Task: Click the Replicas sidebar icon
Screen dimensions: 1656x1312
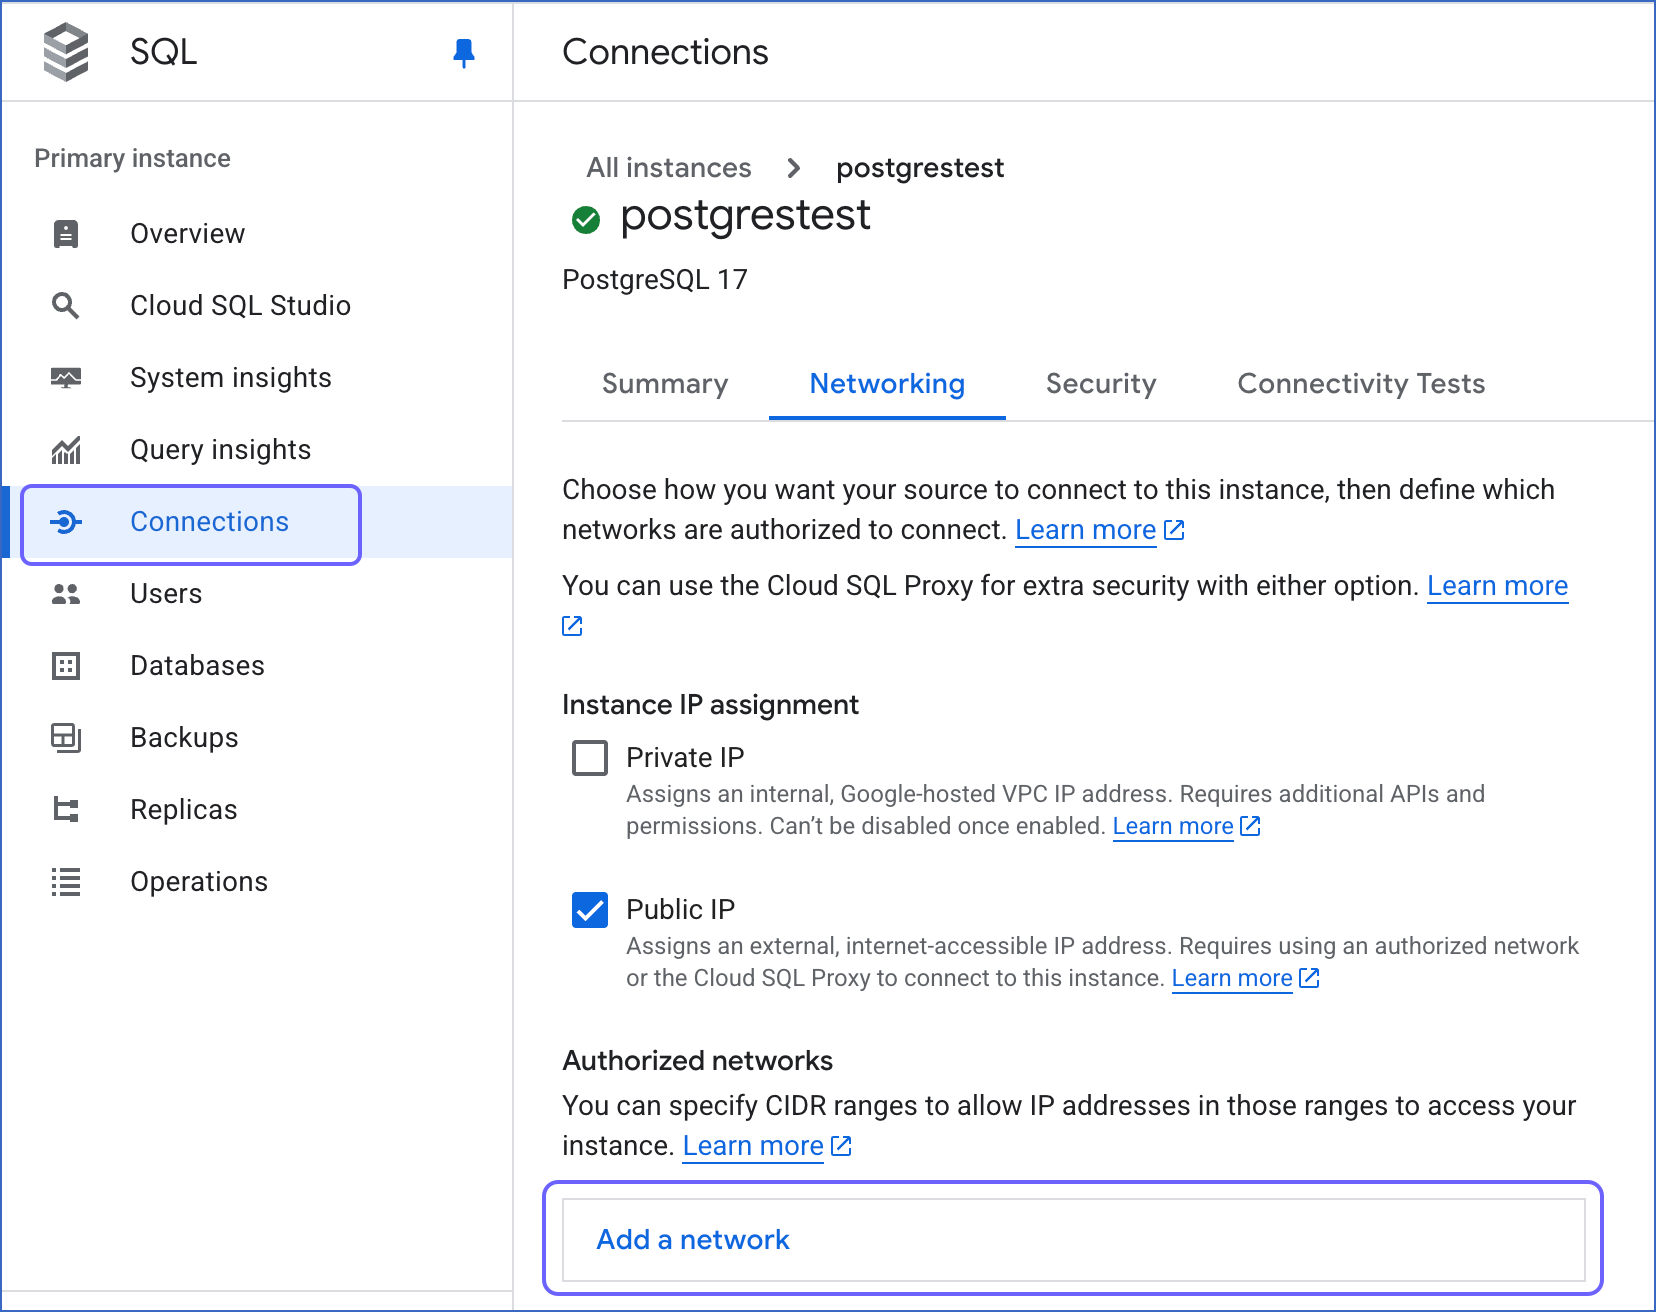Action: [66, 810]
